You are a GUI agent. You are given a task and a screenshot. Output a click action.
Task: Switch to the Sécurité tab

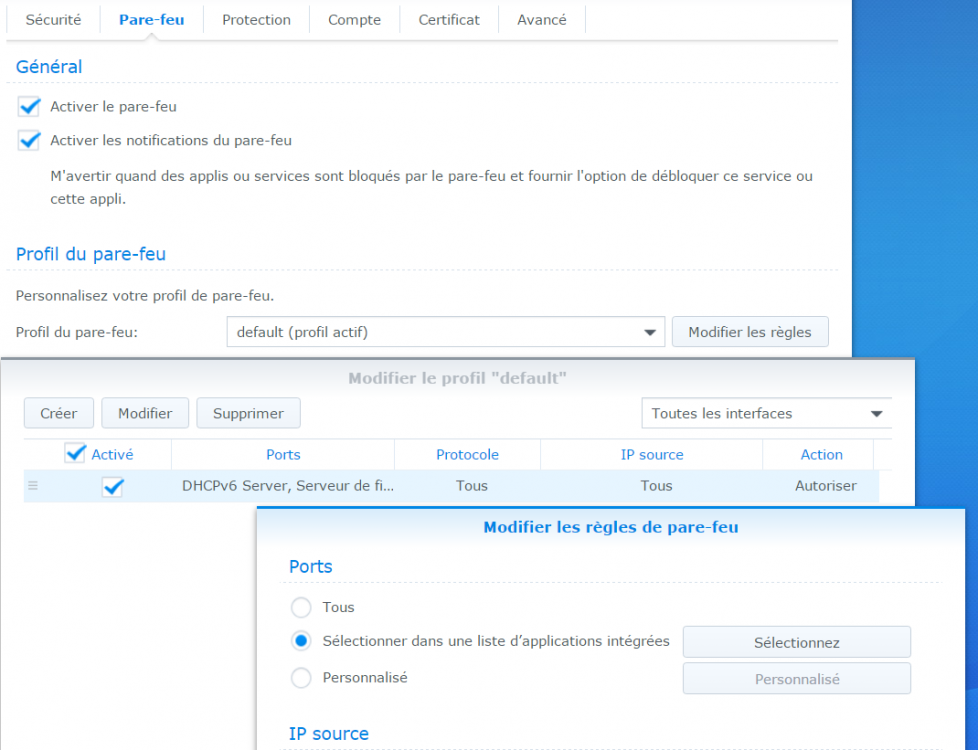click(53, 20)
